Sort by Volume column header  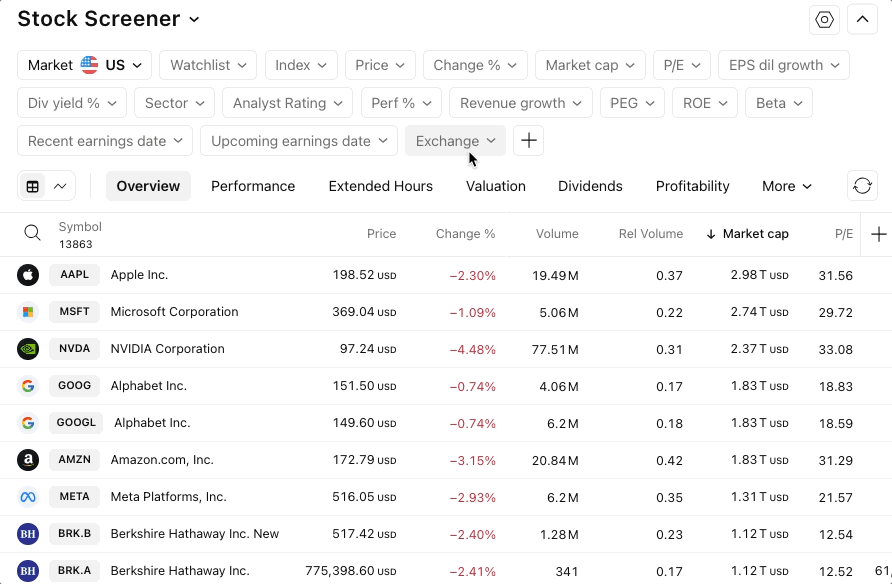click(x=557, y=234)
